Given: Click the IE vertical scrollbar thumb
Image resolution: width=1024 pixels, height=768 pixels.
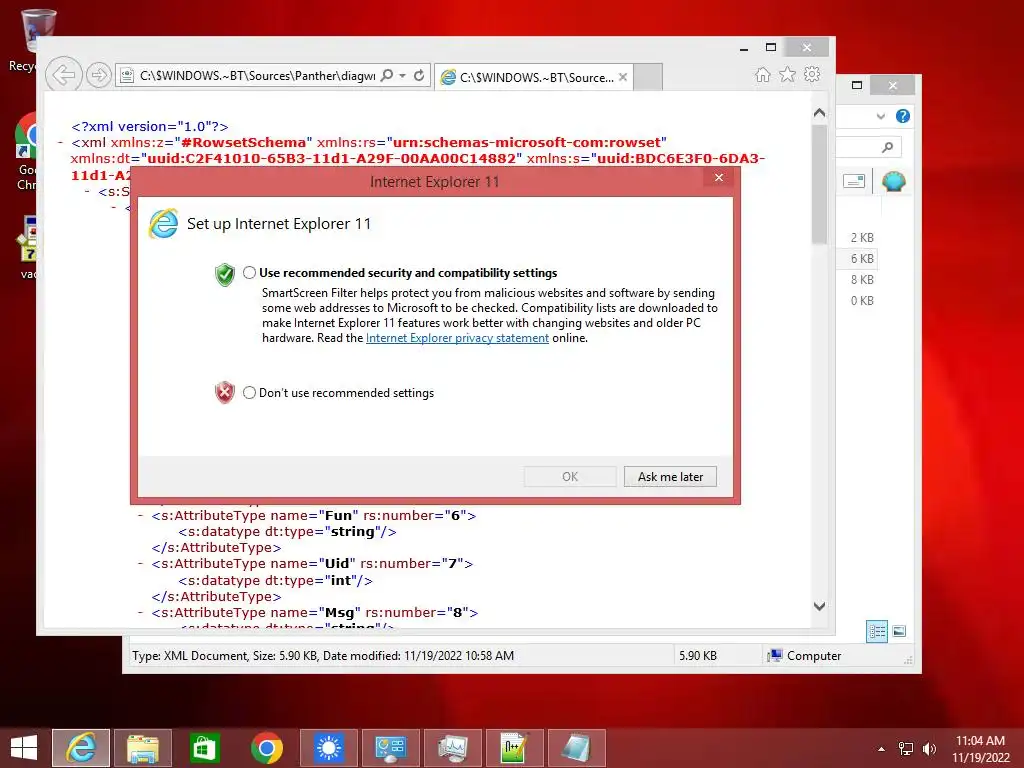Looking at the screenshot, I should [820, 184].
